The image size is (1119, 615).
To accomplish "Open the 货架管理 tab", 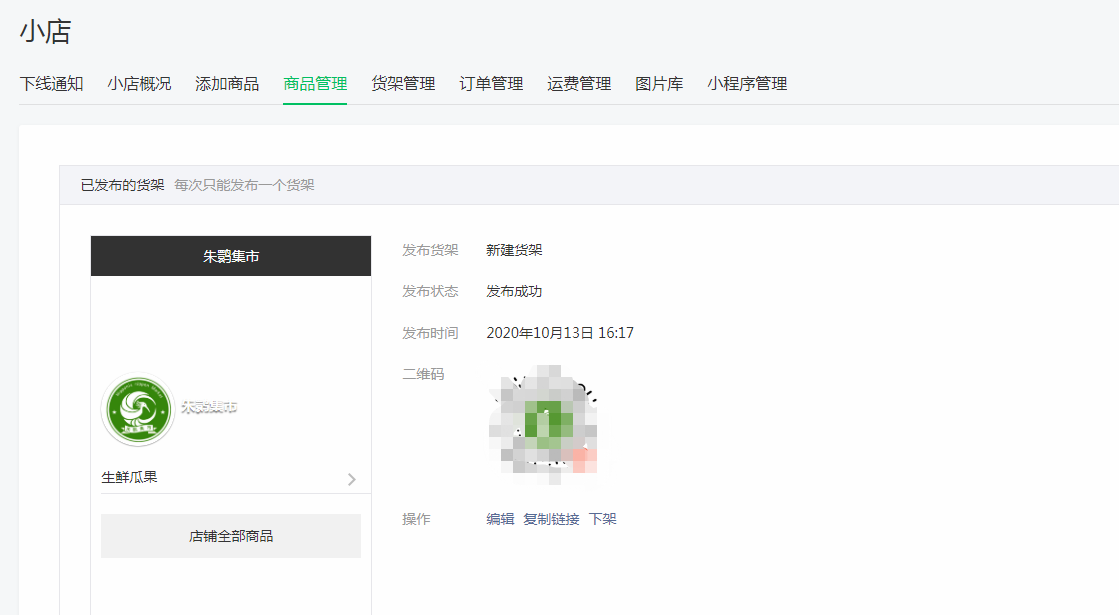I will (x=403, y=84).
